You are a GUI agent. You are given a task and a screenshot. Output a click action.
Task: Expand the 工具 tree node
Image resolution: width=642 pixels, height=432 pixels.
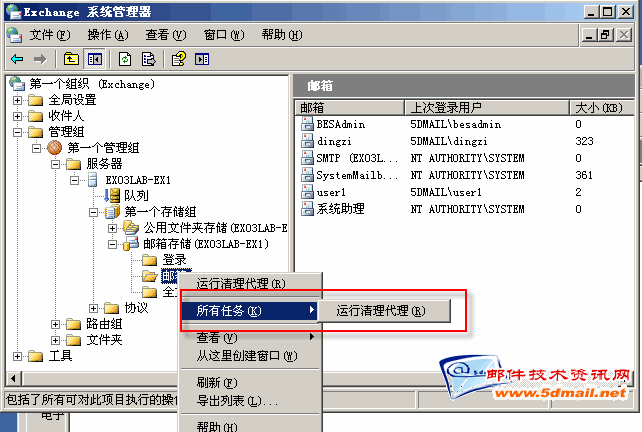pos(17,356)
